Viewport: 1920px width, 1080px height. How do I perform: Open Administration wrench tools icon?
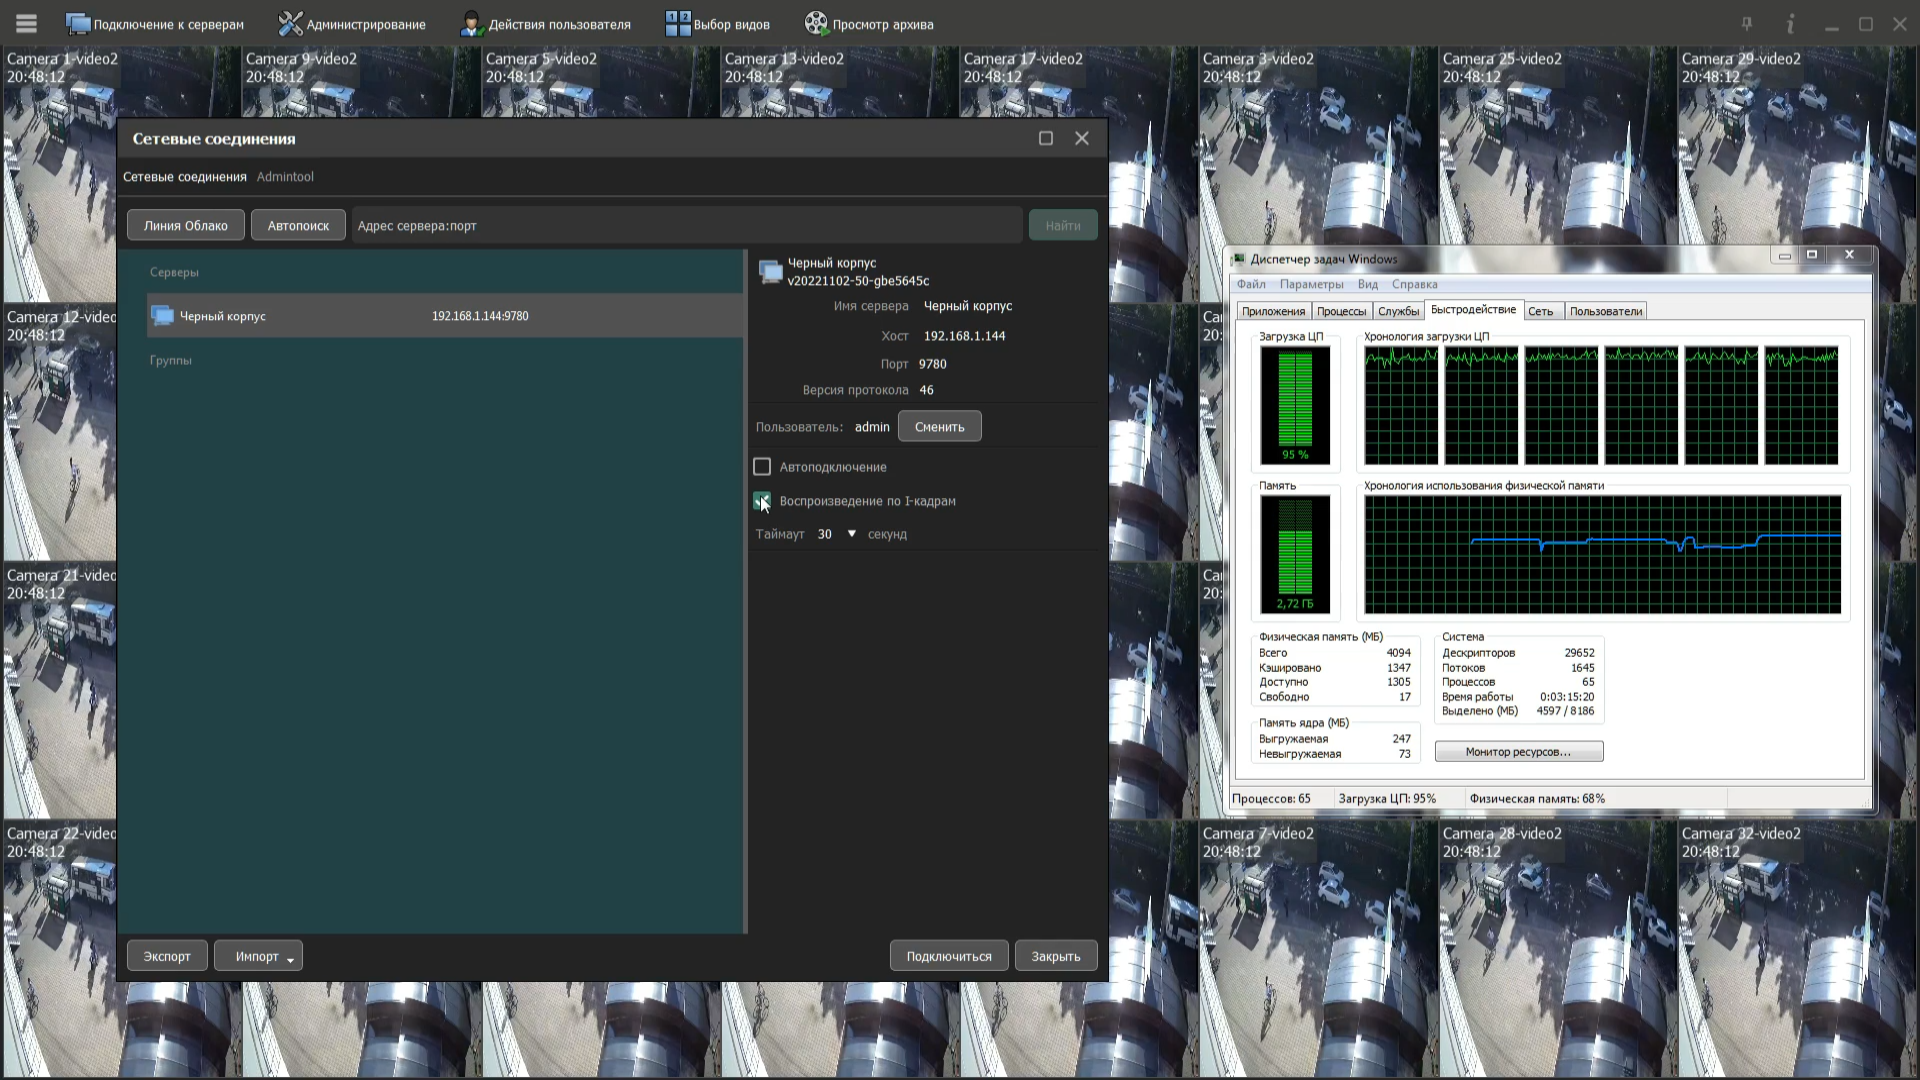[x=290, y=24]
